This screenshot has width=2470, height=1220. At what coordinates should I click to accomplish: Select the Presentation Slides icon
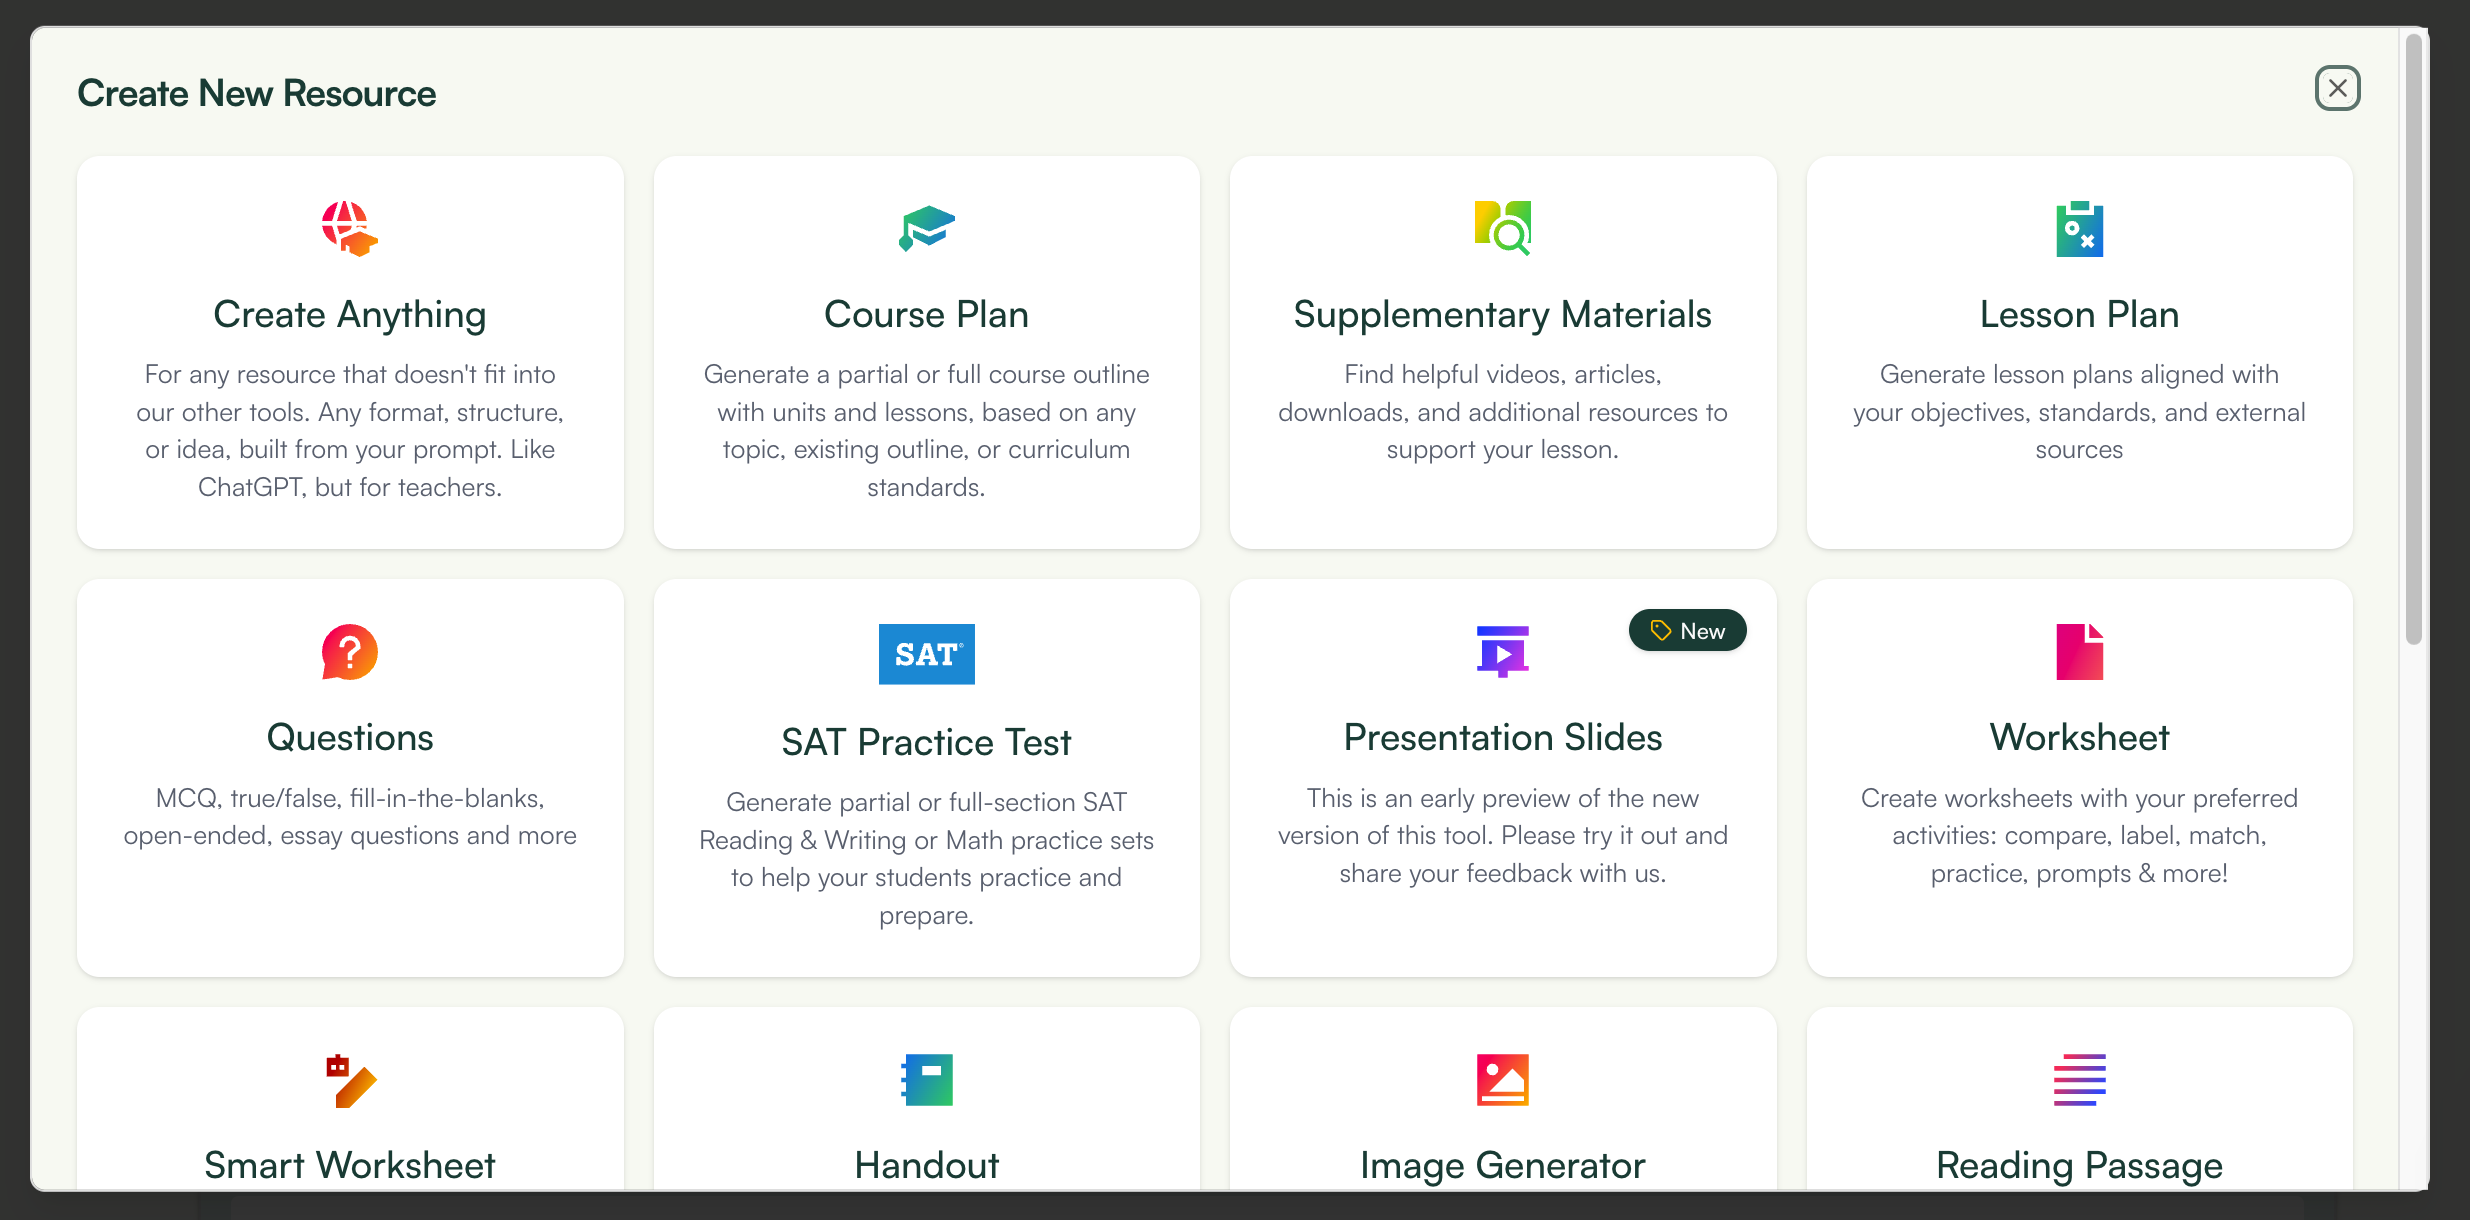[1501, 652]
